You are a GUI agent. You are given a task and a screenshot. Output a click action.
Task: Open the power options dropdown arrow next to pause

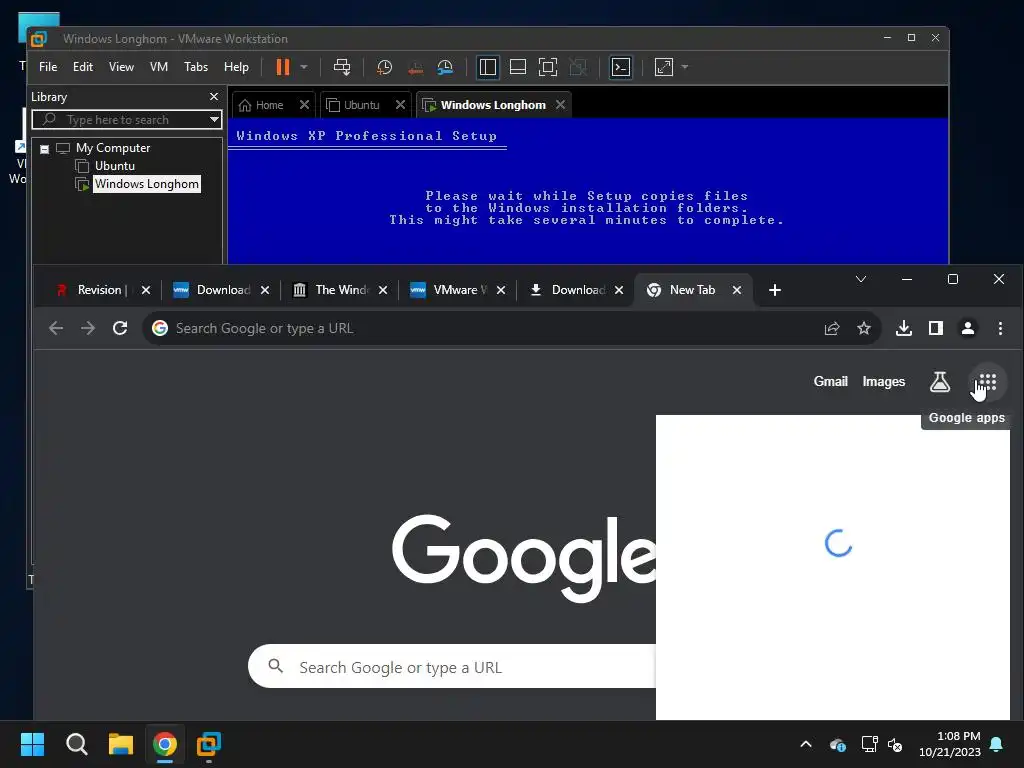pyautogui.click(x=304, y=67)
